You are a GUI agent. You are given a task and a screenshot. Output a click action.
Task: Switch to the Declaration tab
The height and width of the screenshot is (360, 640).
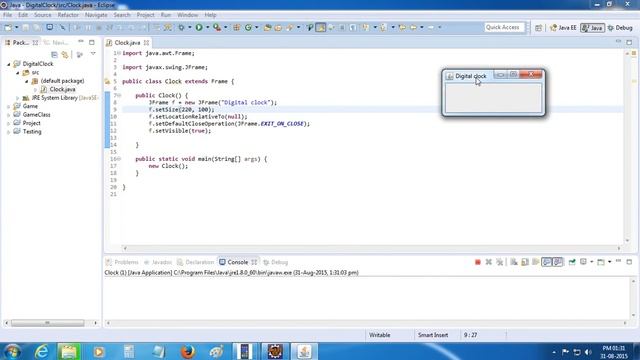pos(196,262)
